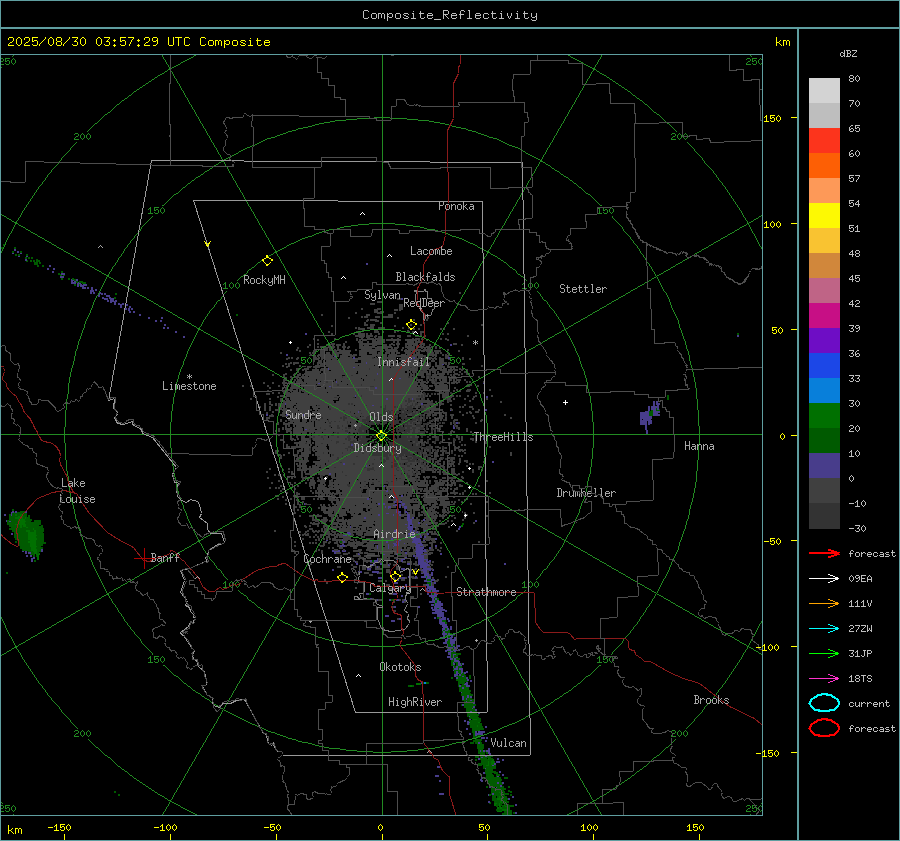Viewport: 900px width, 841px height.
Task: Click the yellow diamond marker above Calgary
Action: point(395,576)
